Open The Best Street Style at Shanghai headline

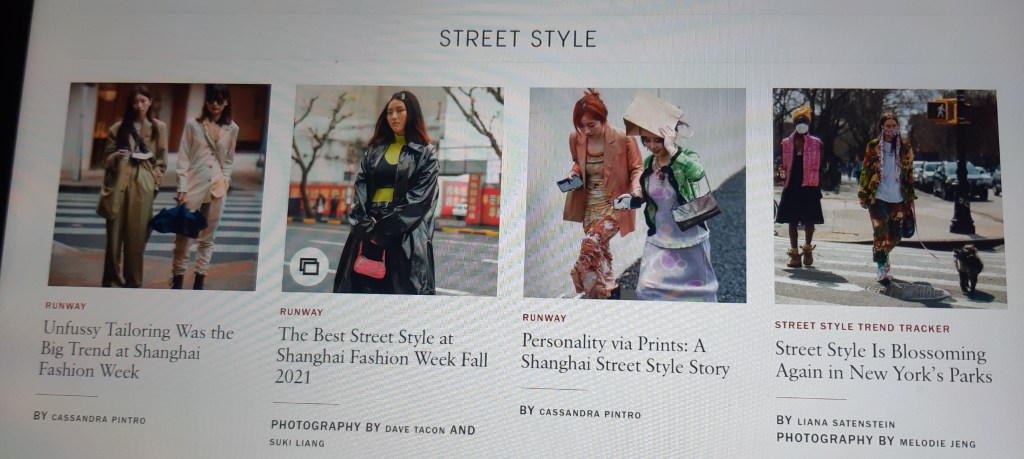point(382,357)
